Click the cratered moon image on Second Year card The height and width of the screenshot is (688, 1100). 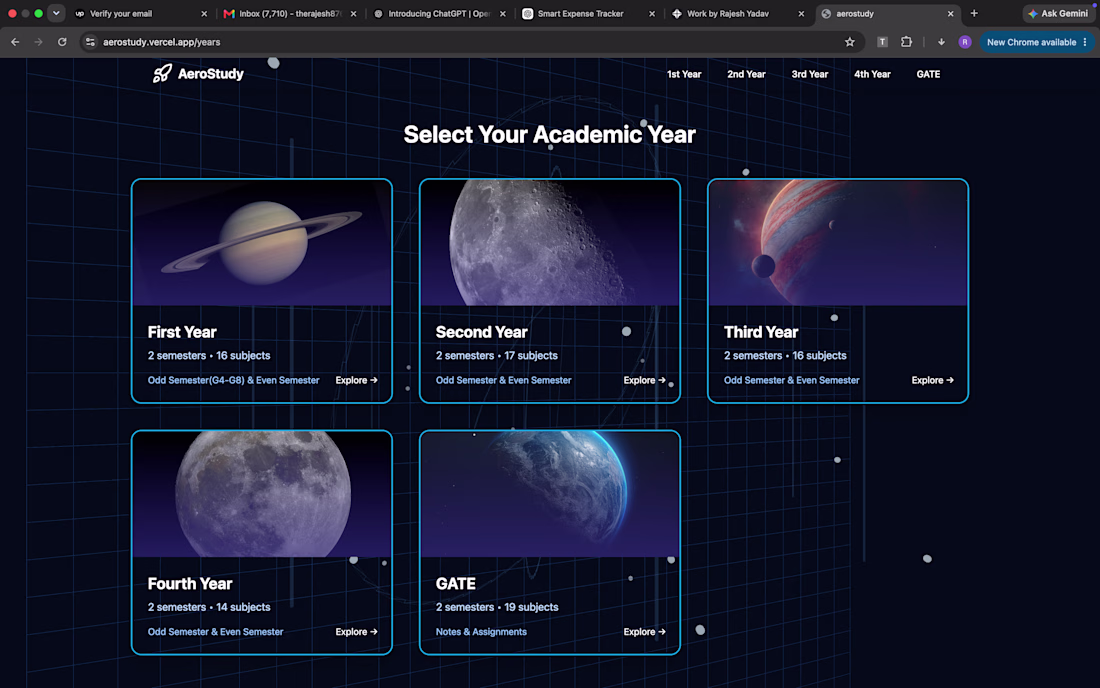tap(550, 243)
